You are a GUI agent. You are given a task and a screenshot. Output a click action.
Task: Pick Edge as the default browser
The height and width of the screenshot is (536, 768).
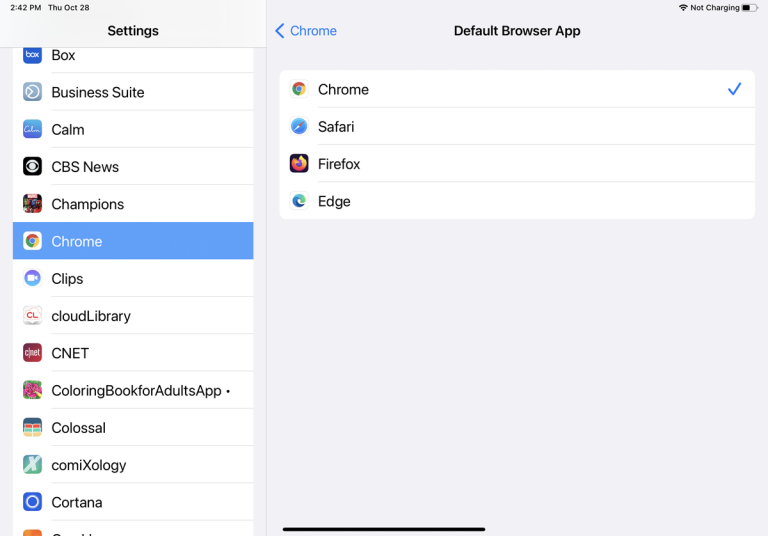click(516, 201)
